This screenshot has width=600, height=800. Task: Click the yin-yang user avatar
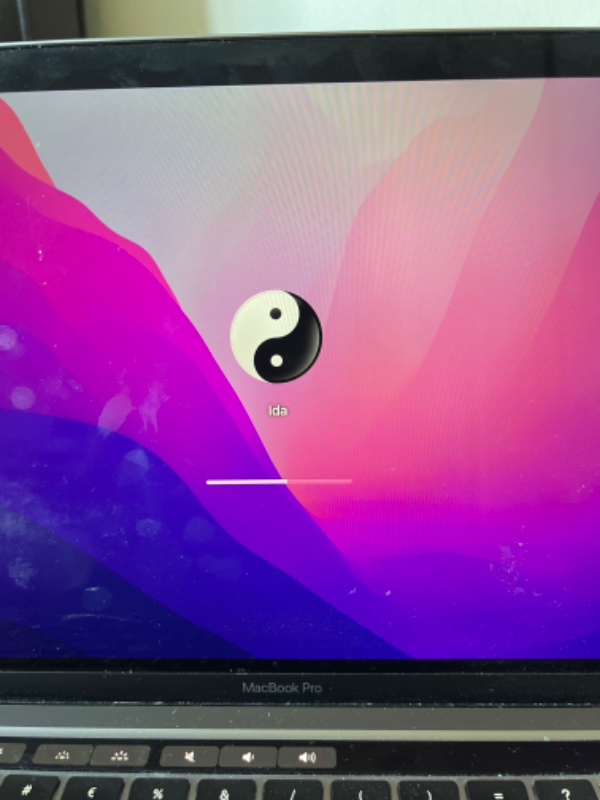pos(276,337)
